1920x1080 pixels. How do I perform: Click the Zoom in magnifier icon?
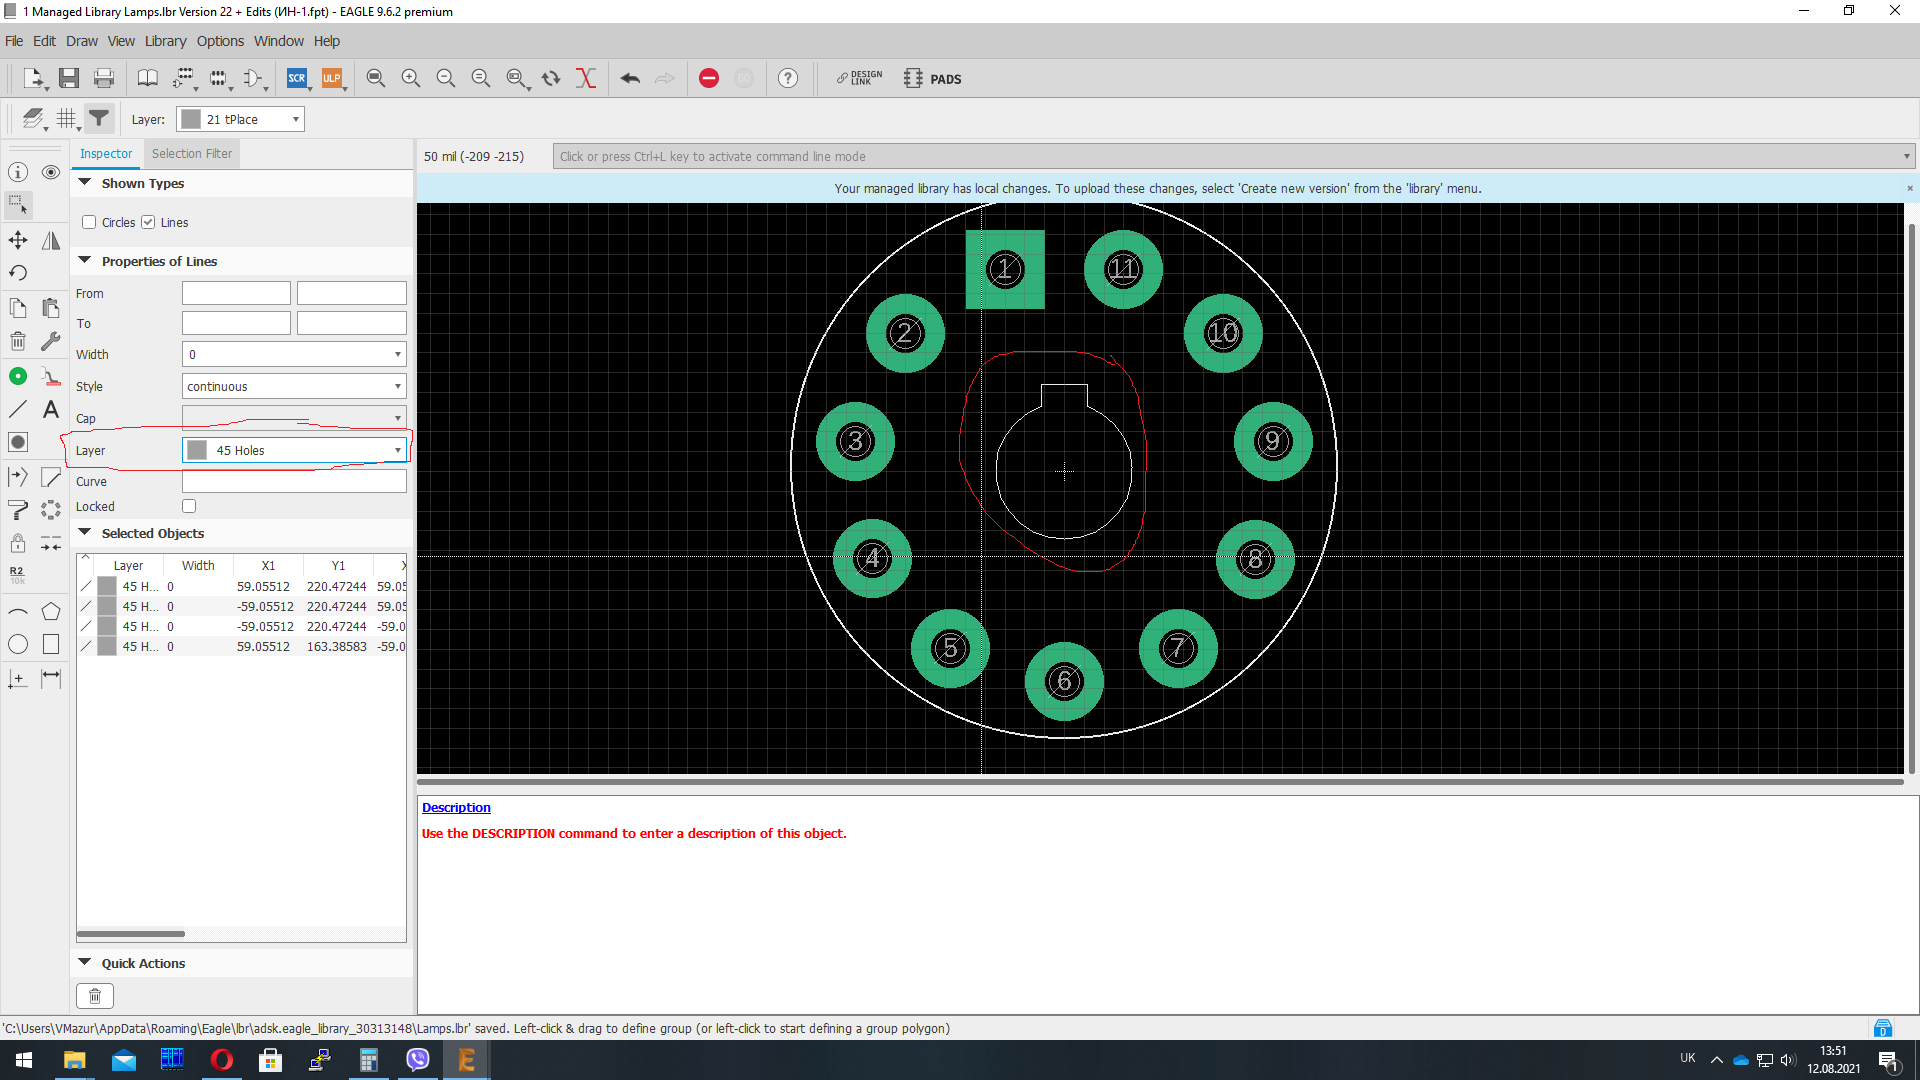point(411,78)
